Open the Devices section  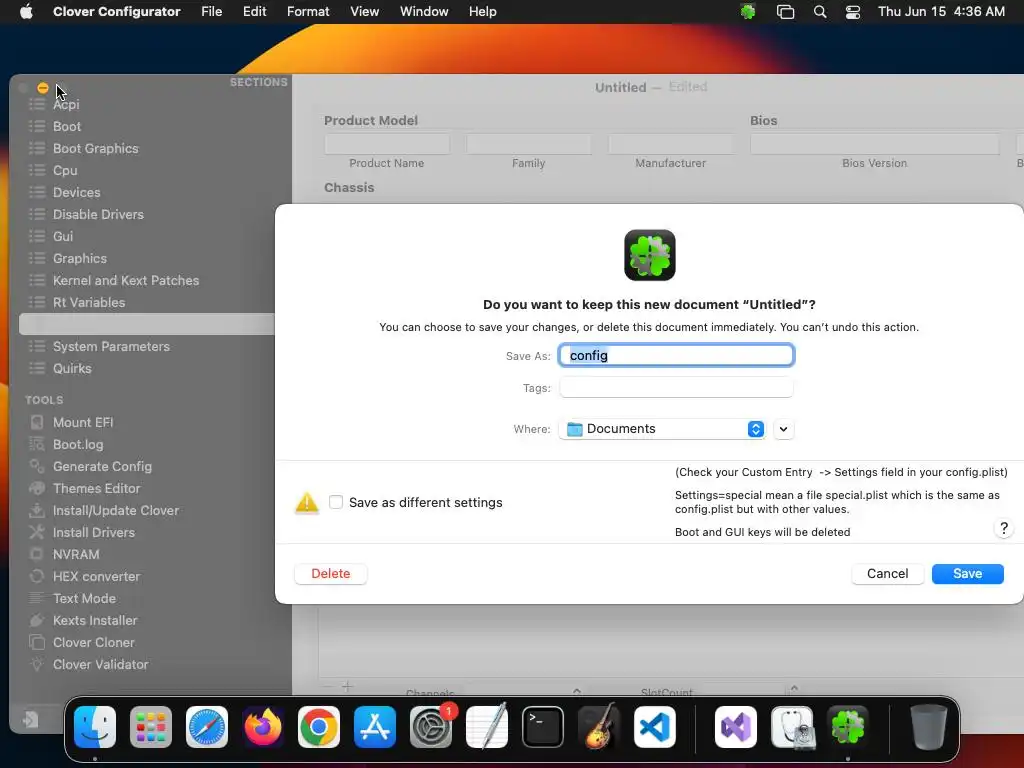[76, 192]
